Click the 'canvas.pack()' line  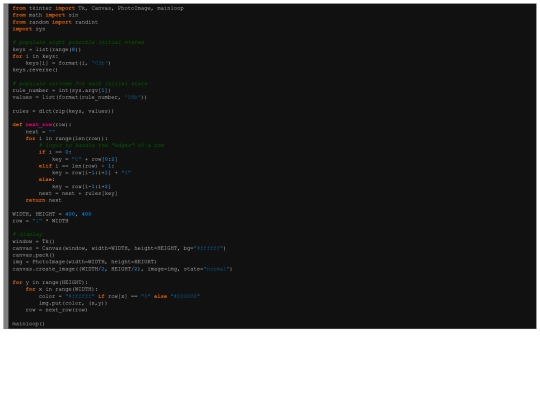click(x=33, y=255)
